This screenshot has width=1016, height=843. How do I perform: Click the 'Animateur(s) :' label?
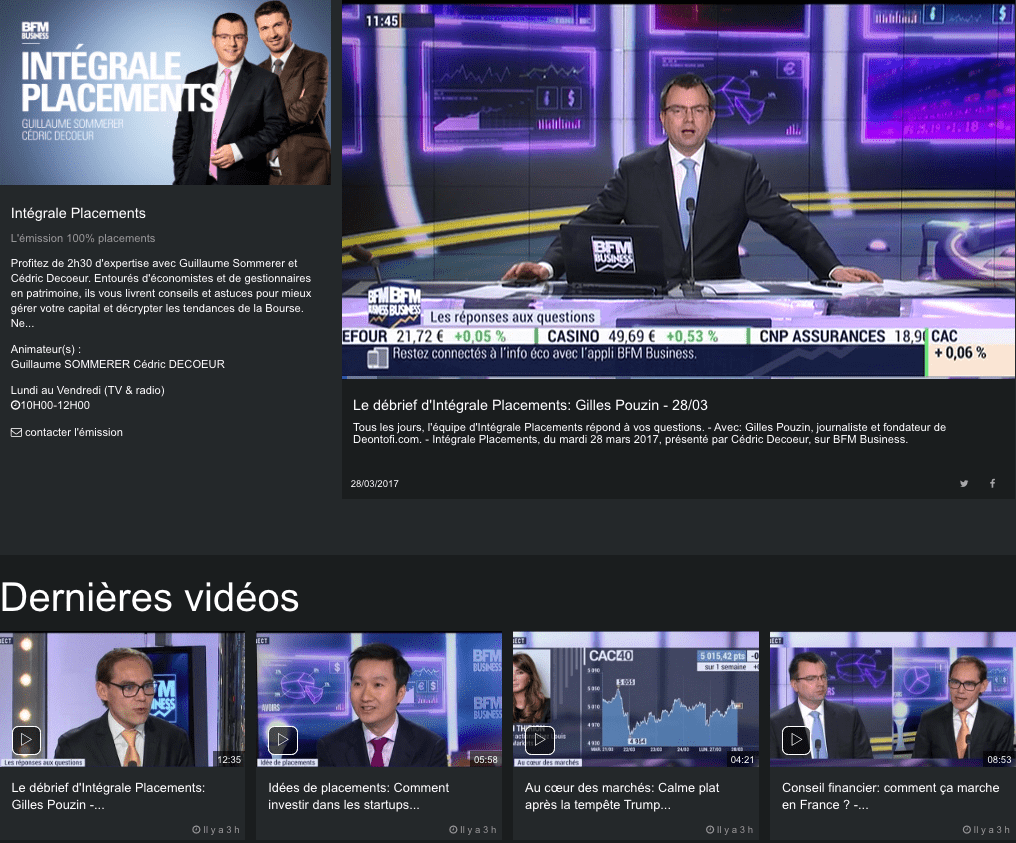46,349
